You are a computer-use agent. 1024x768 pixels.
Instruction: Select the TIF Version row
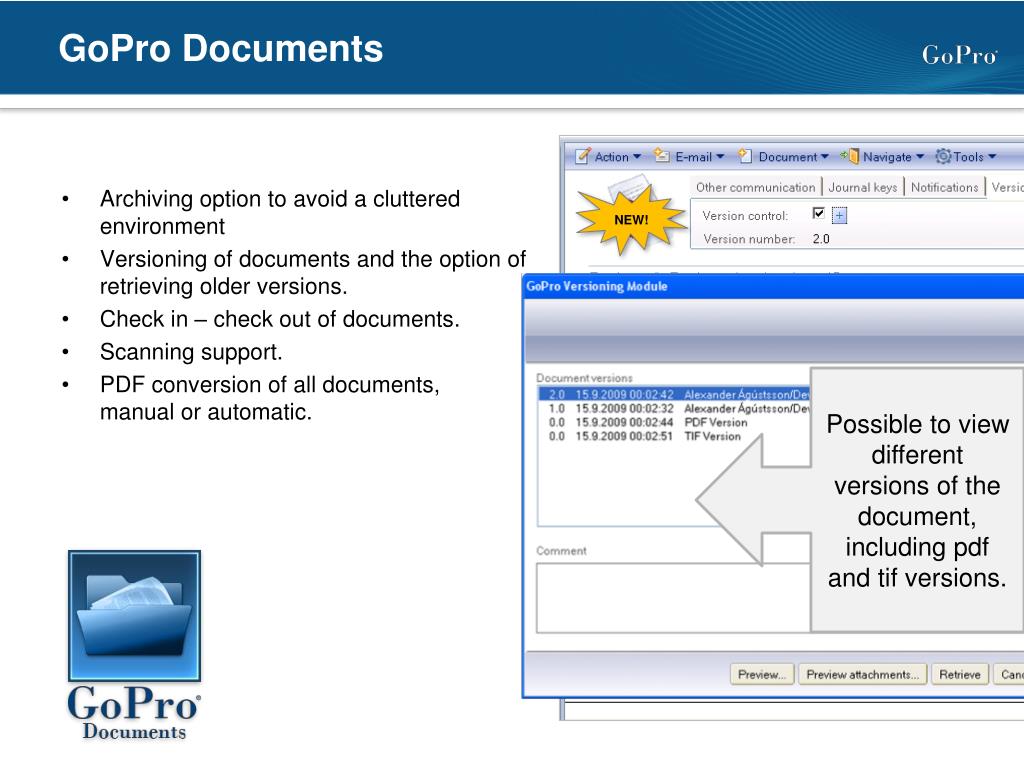[x=674, y=436]
